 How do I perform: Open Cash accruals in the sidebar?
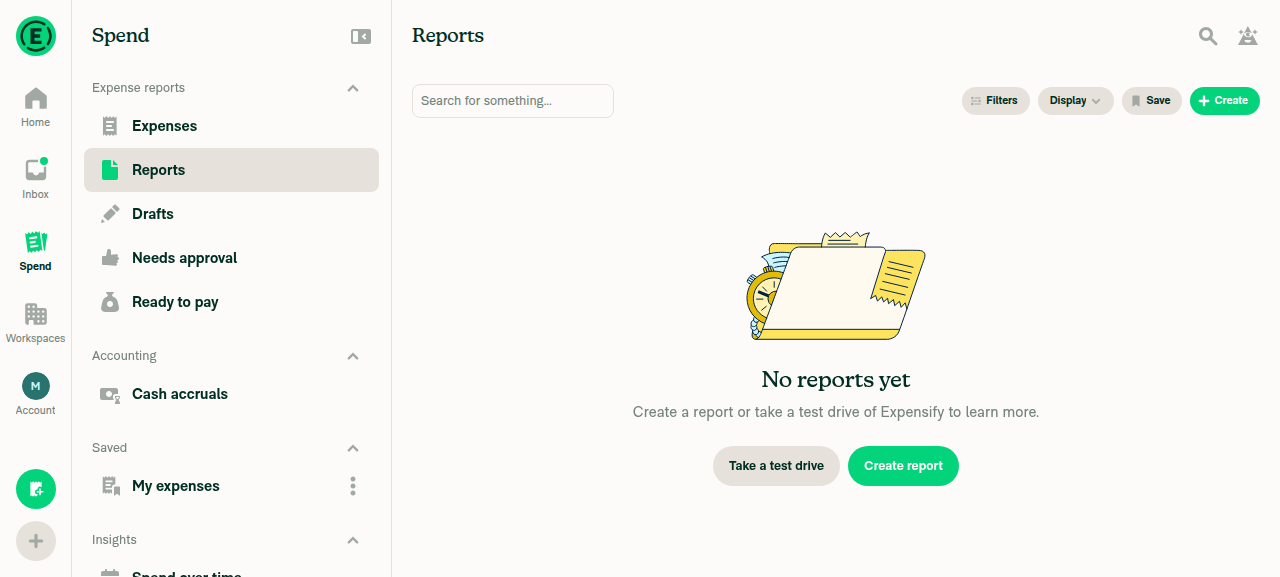(x=231, y=394)
